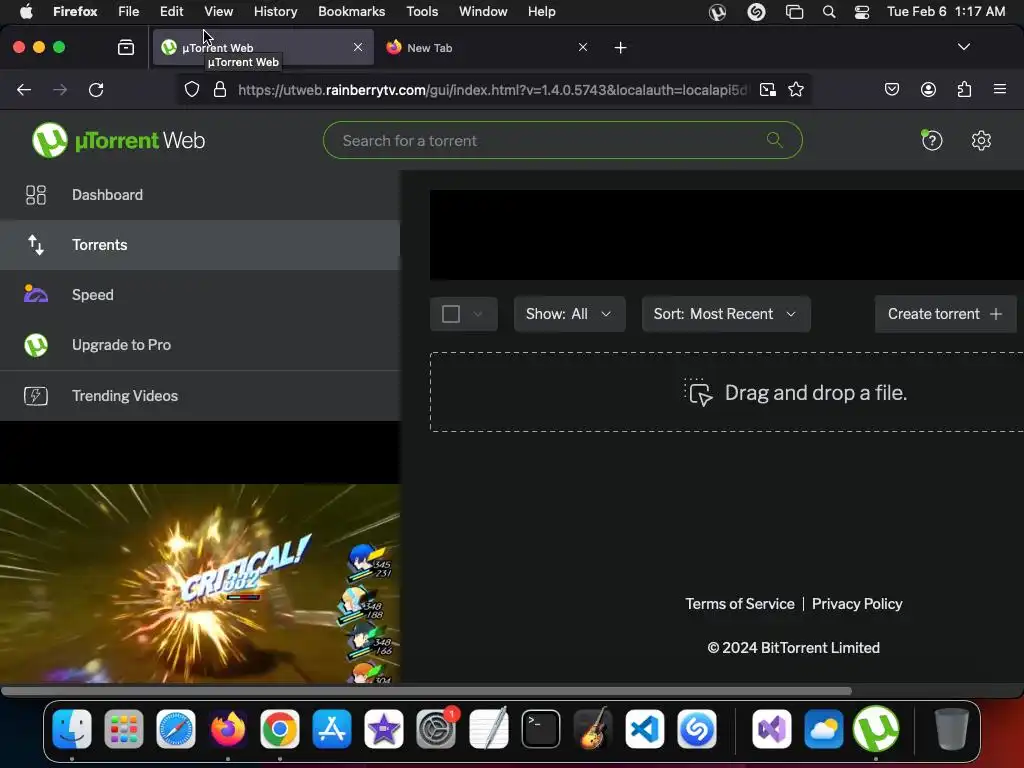The width and height of the screenshot is (1024, 768).
Task: Open the µTorrent app in the dock
Action: [x=876, y=729]
